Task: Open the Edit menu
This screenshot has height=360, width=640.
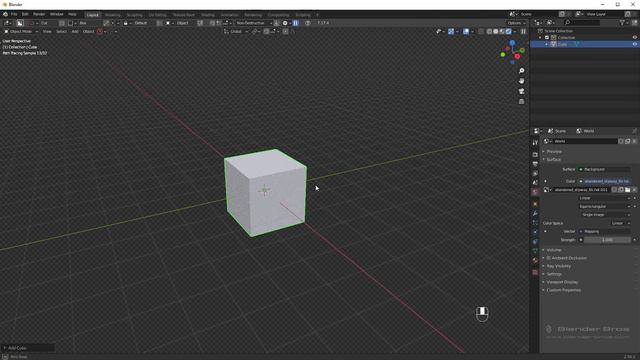Action: click(x=25, y=14)
